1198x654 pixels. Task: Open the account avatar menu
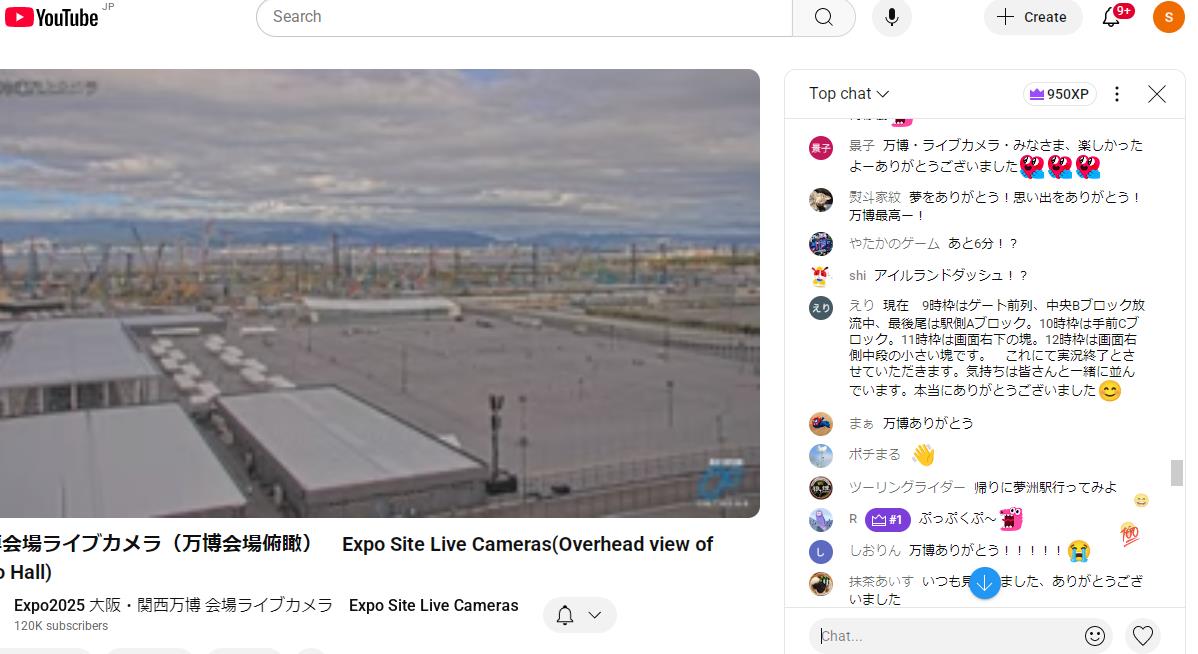(x=1168, y=17)
